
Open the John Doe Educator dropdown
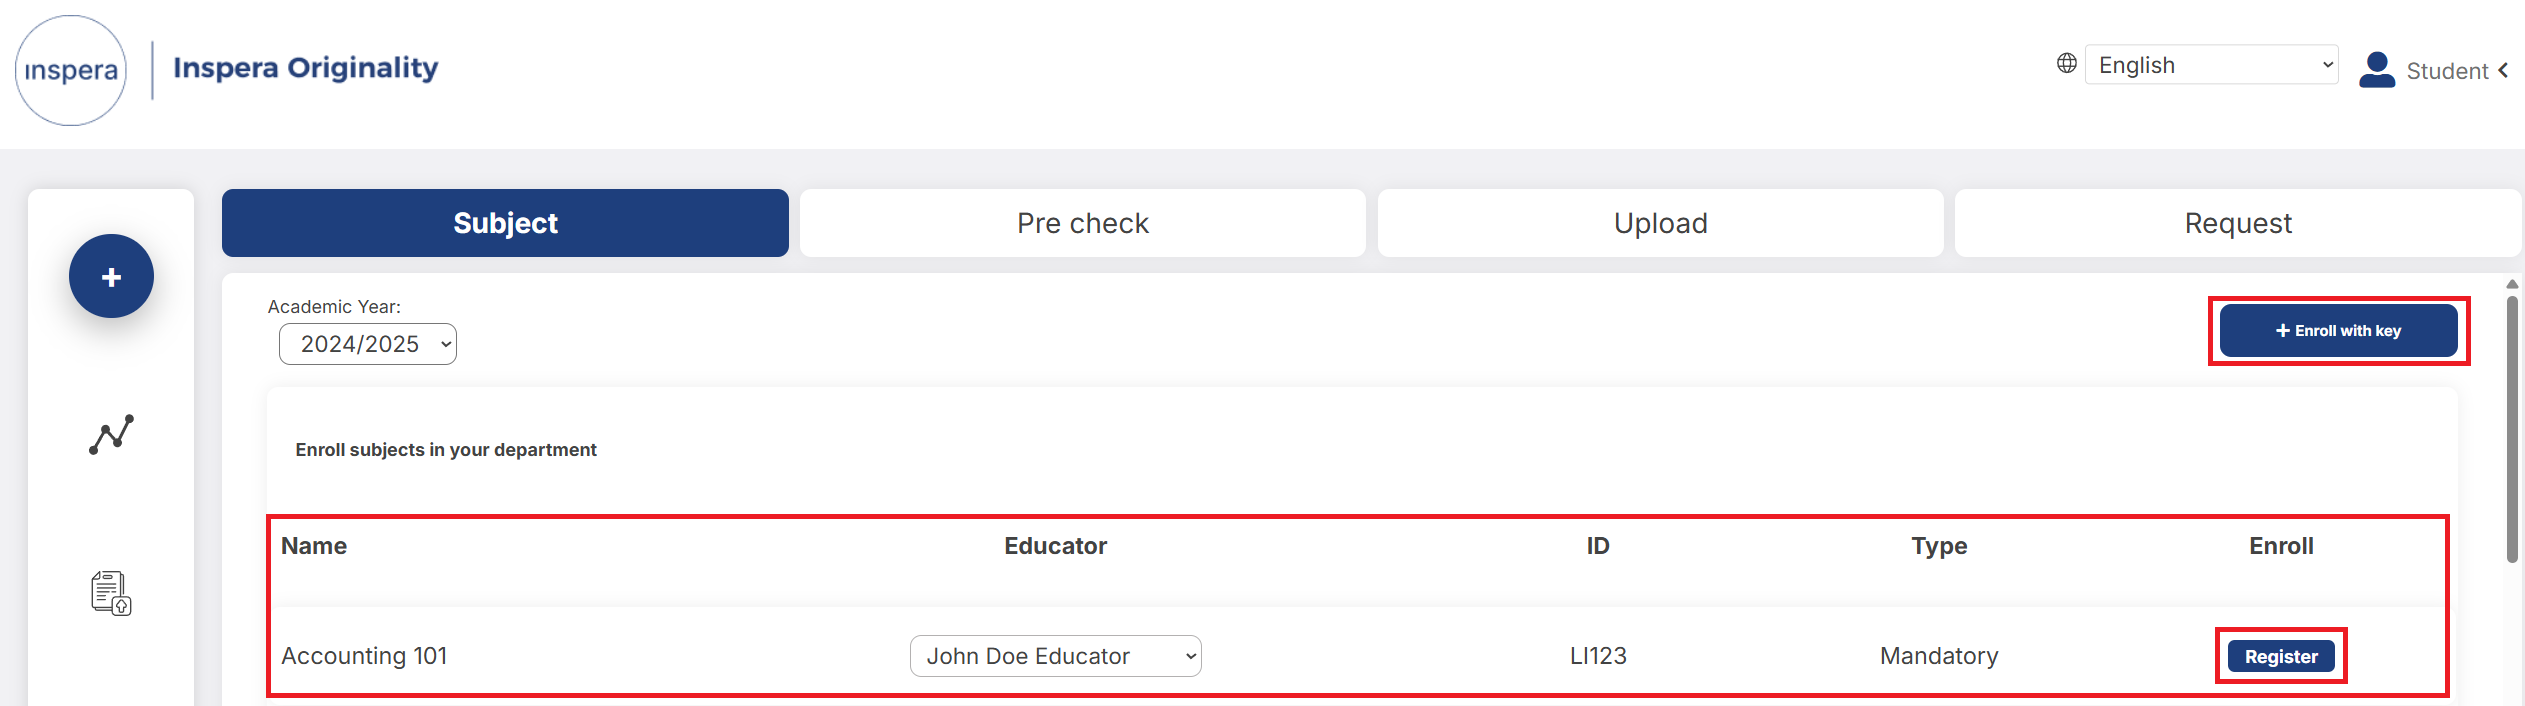click(1056, 656)
